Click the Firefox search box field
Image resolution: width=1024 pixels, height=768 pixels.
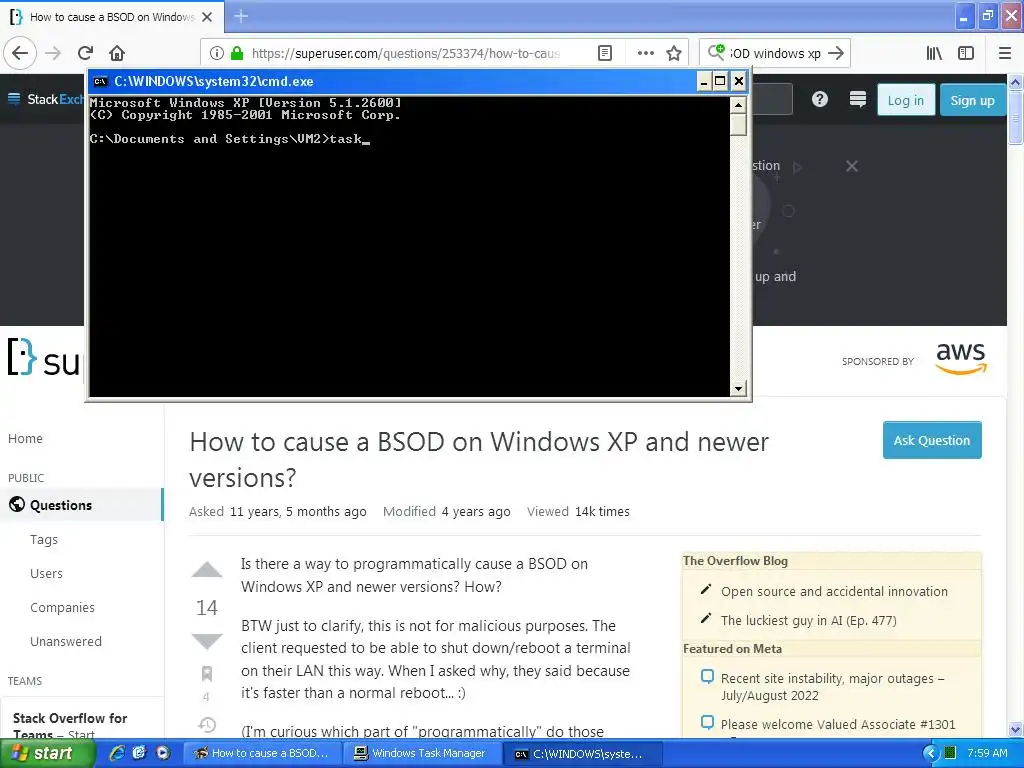[775, 53]
